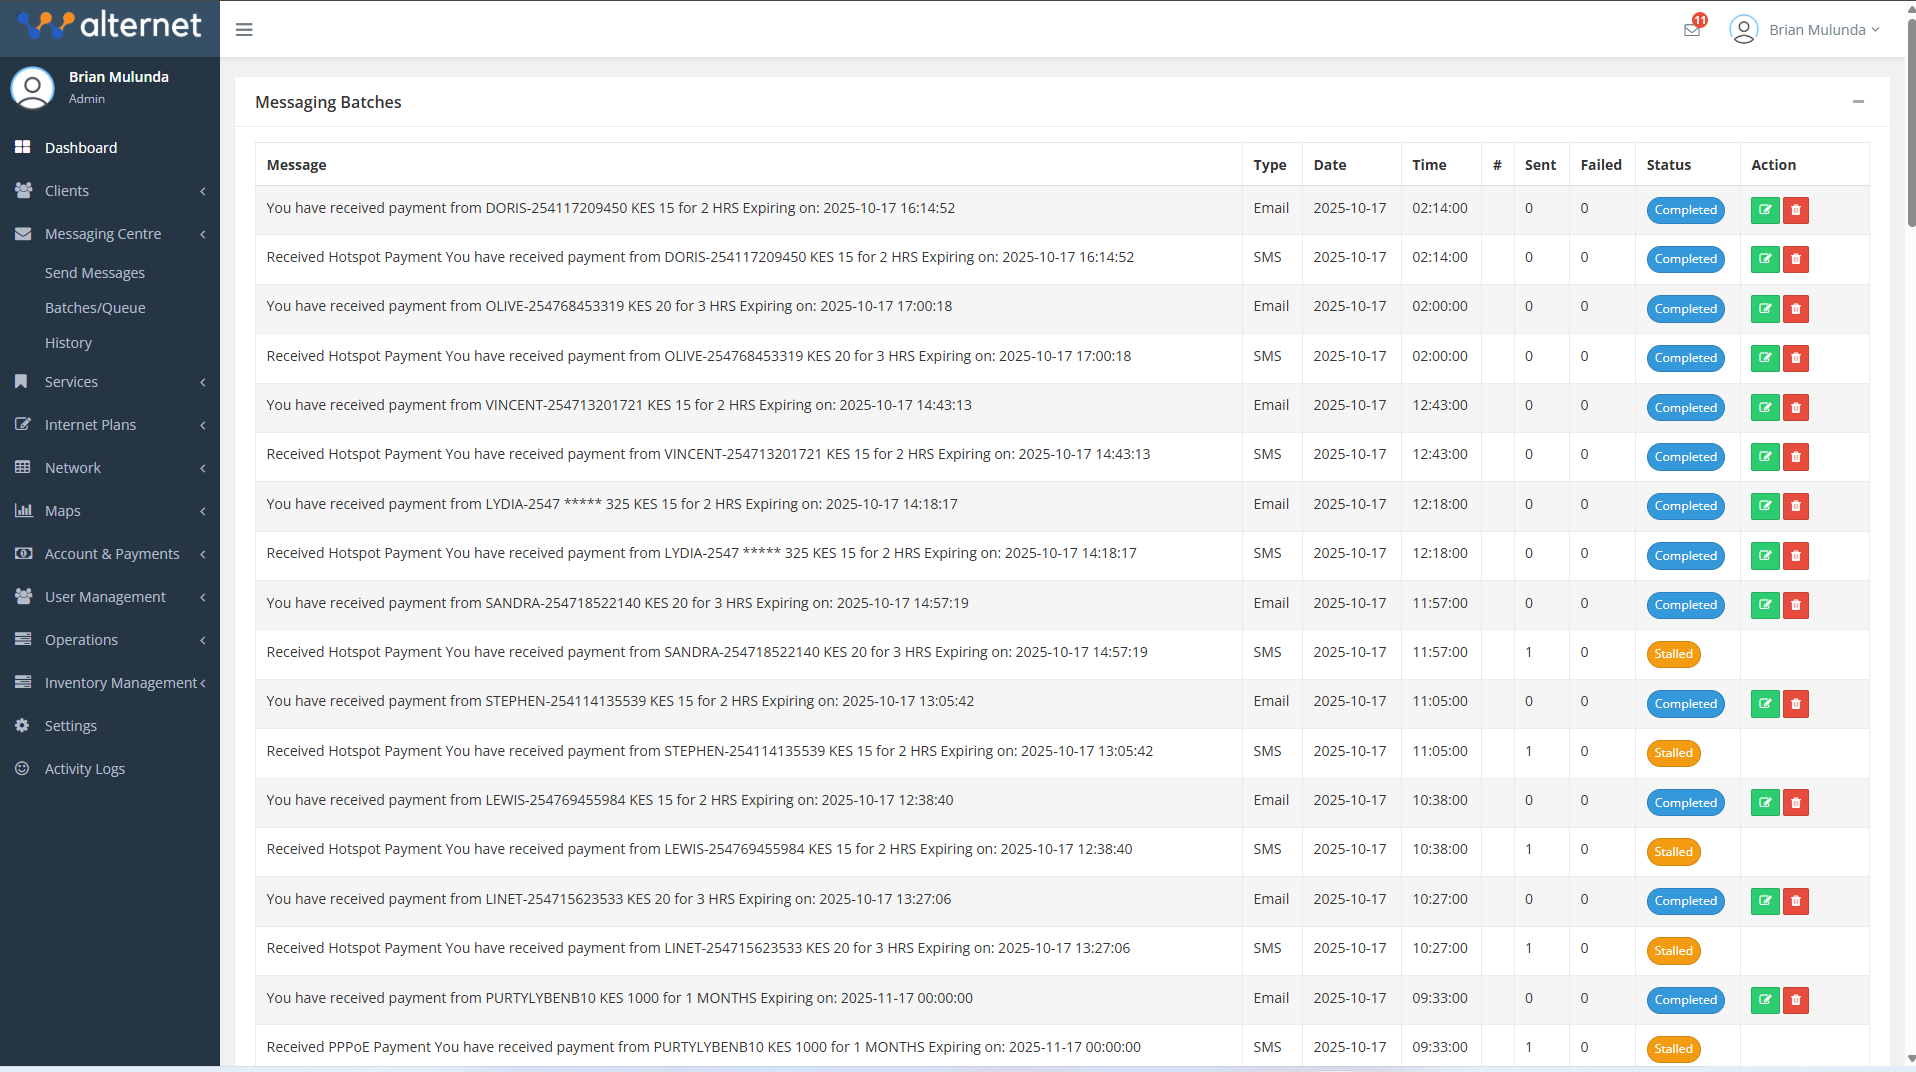This screenshot has width=1916, height=1072.
Task: Click delete icon for PURTYLYBENB10 email batch
Action: tap(1796, 1000)
